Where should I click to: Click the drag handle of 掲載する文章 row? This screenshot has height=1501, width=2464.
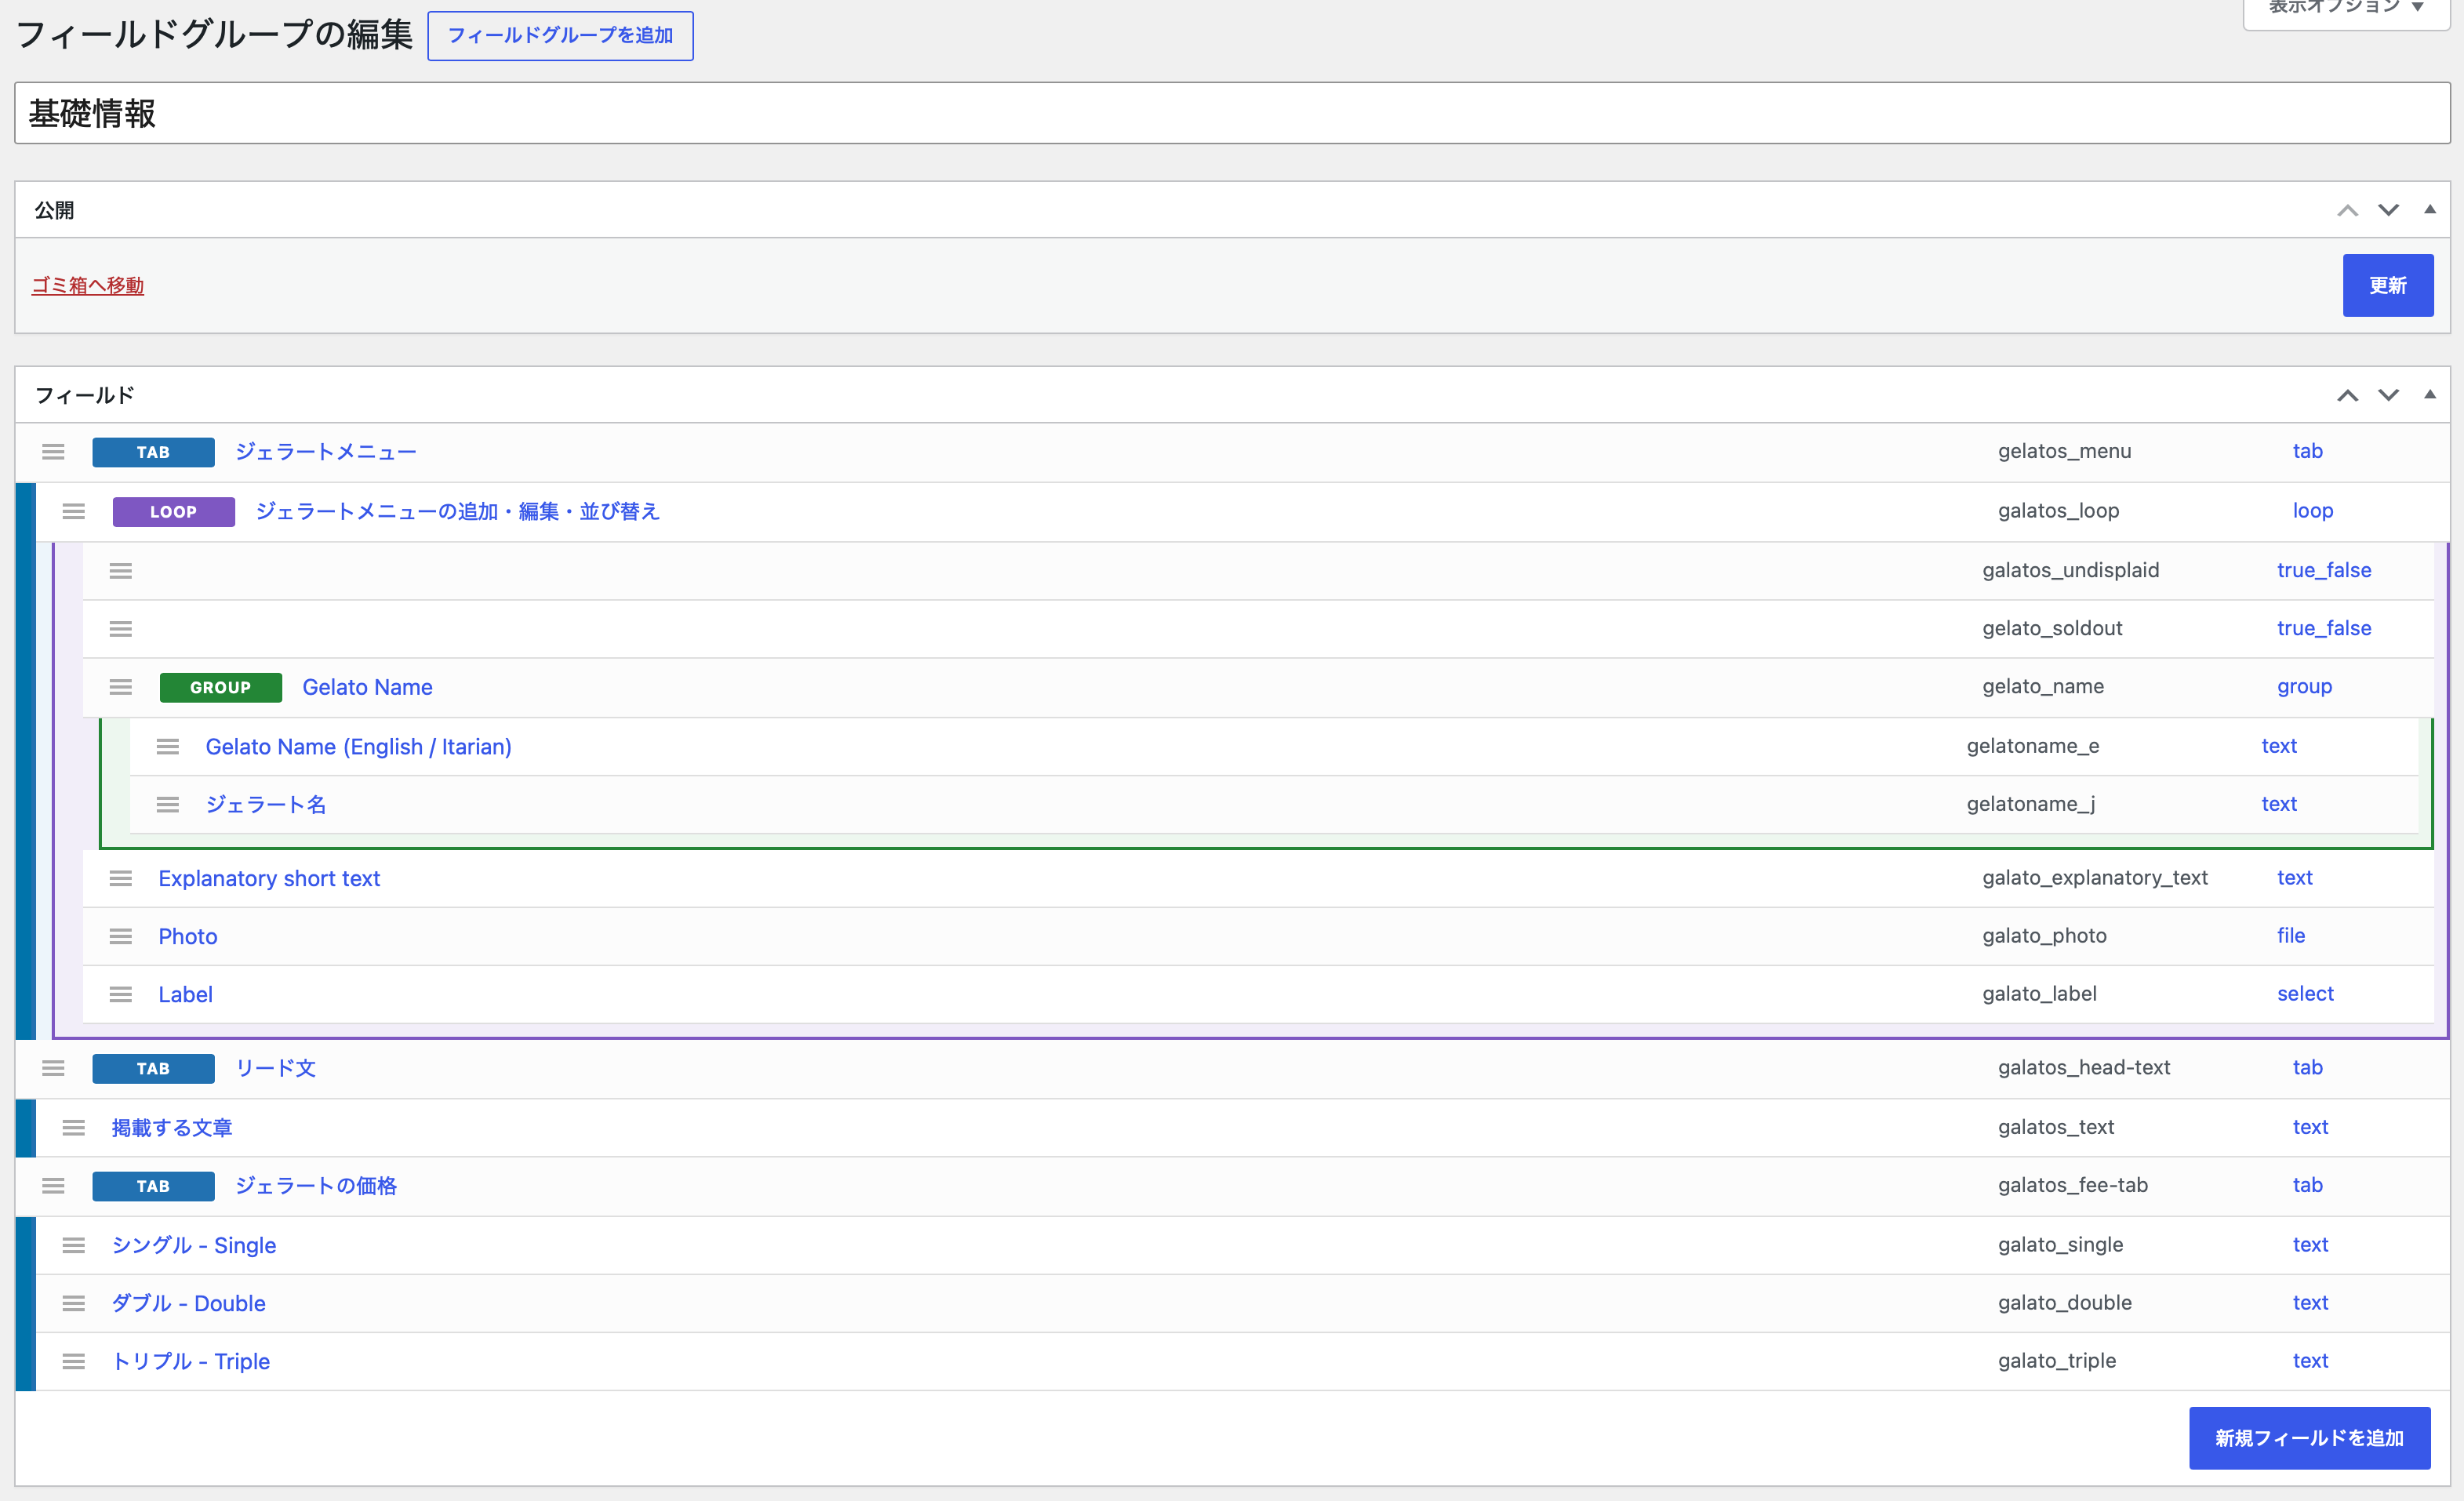pos(74,1128)
